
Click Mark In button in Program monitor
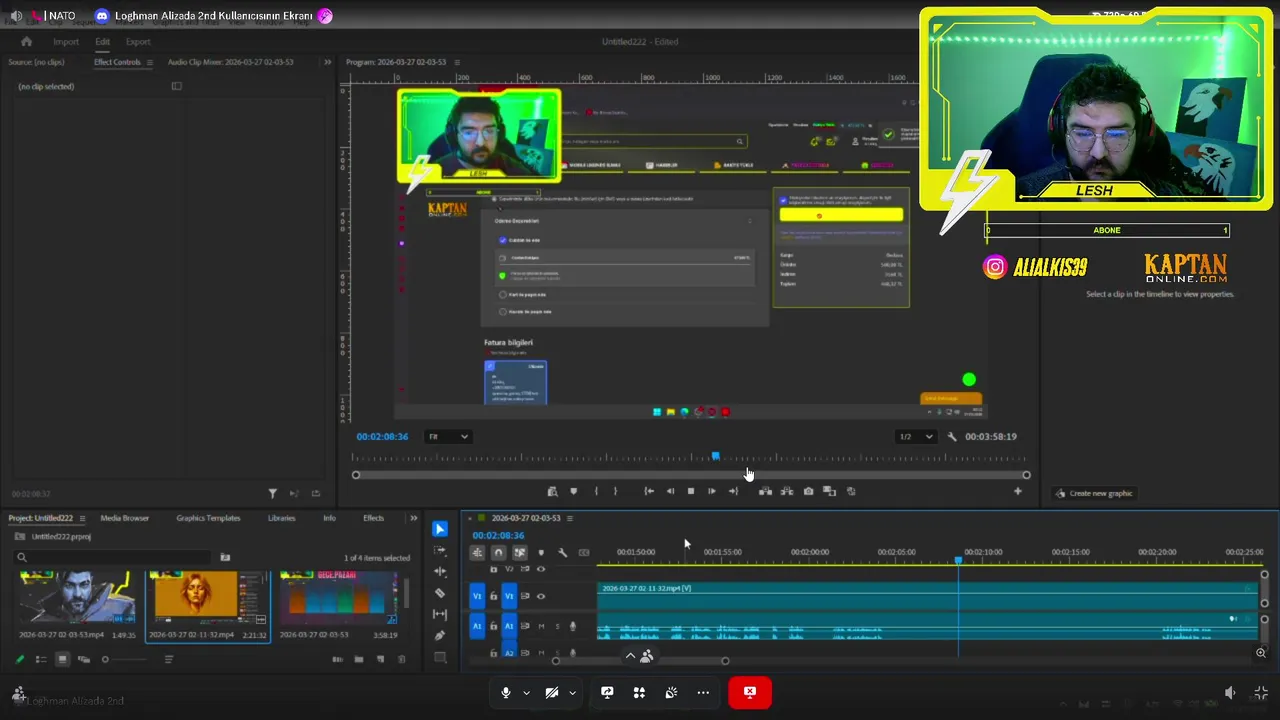coord(596,491)
